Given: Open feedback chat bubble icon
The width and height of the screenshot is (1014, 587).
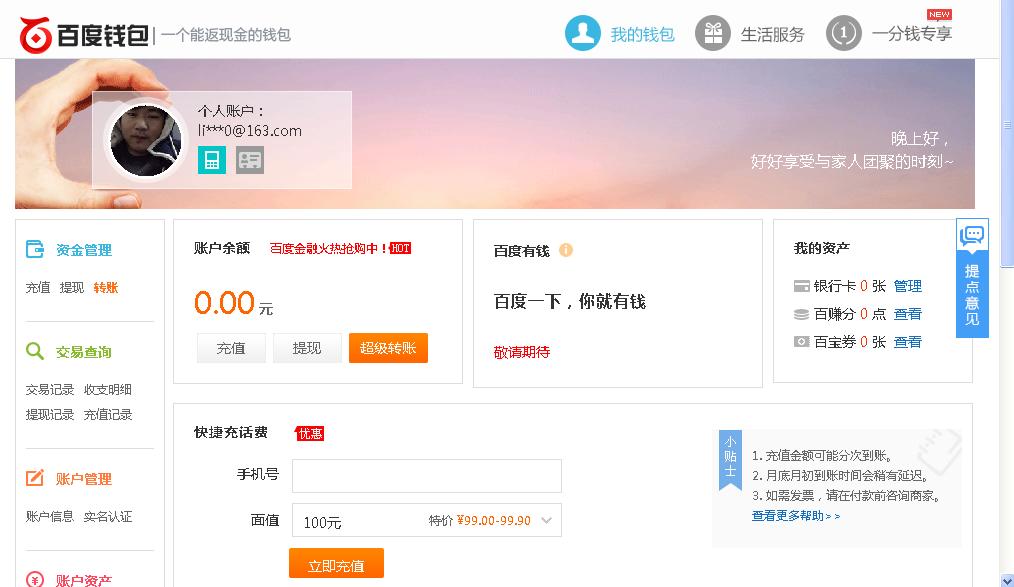Looking at the screenshot, I should [x=972, y=236].
